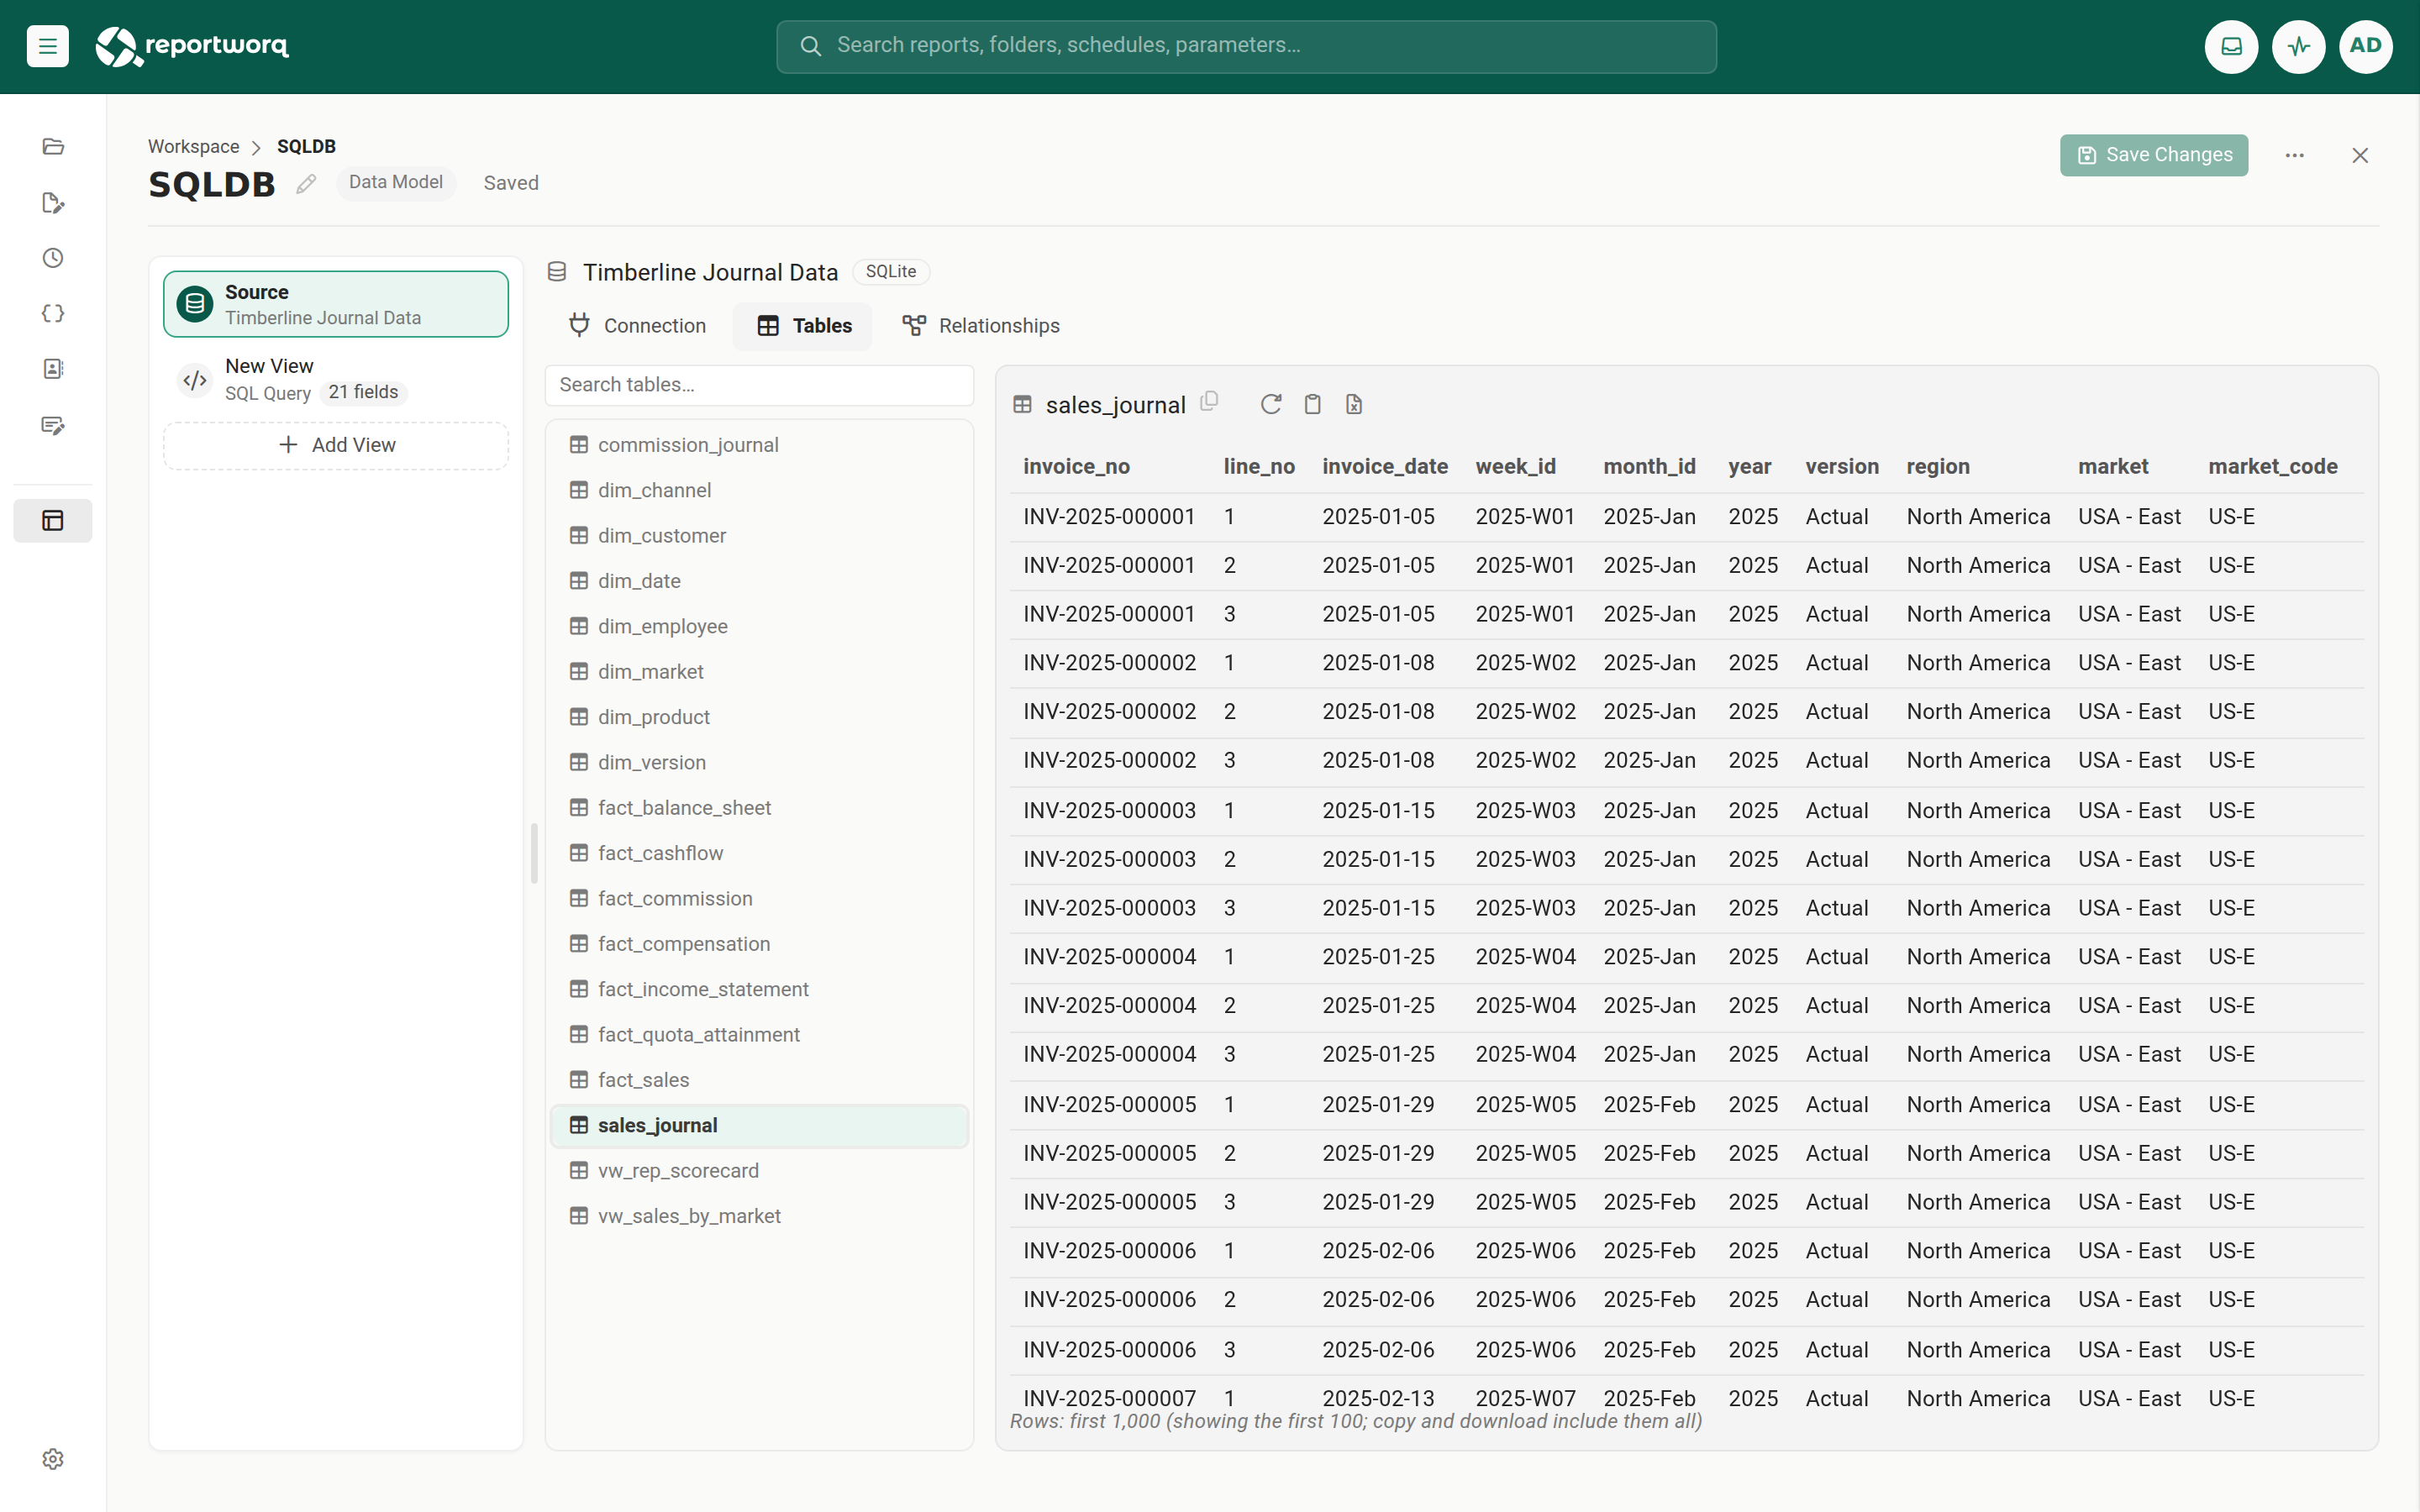The image size is (2420, 1512).
Task: Open the AD user avatar
Action: coord(2365,46)
